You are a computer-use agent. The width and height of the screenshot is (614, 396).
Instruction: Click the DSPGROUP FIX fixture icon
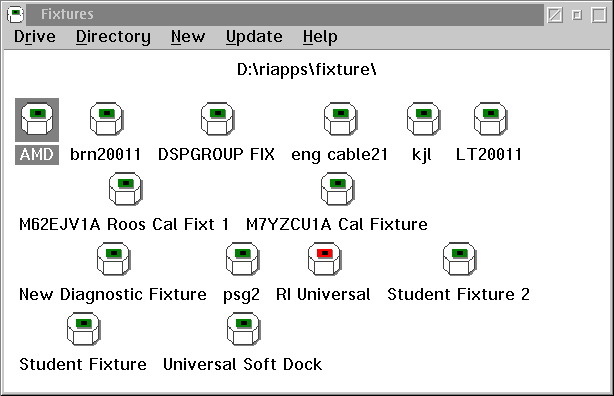point(217,119)
